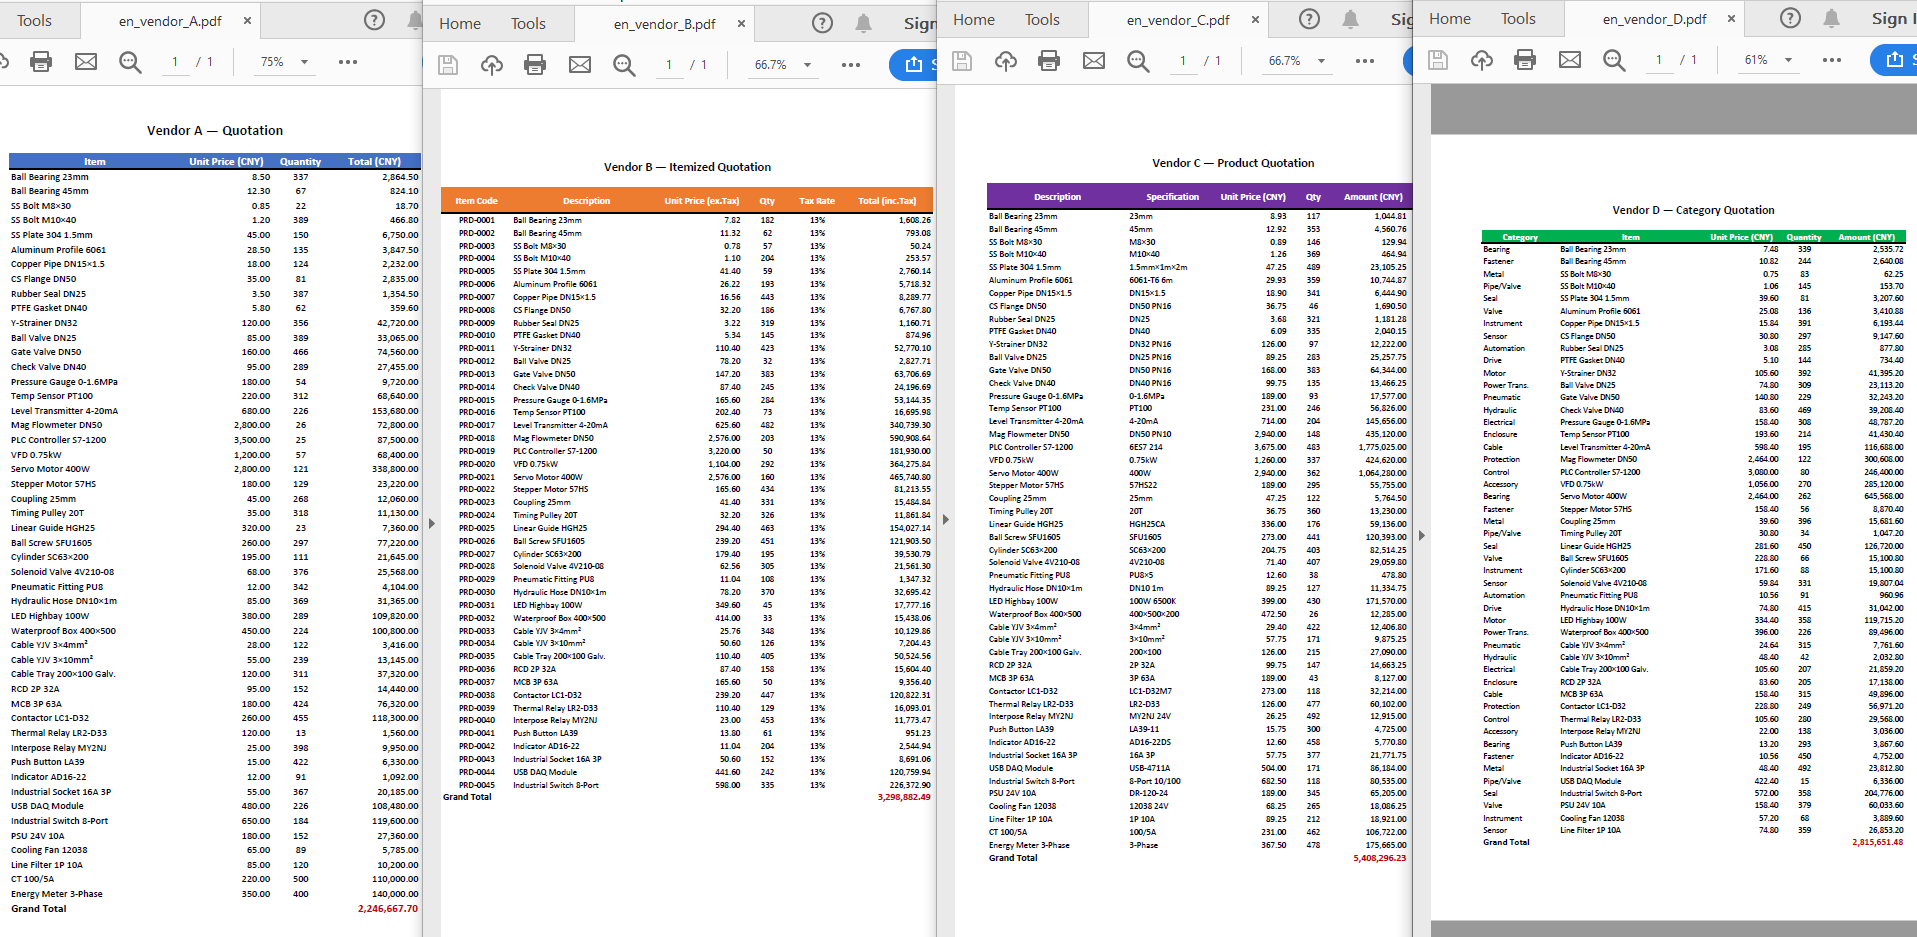Print the en_vendor_A.pdf document
The height and width of the screenshot is (937, 1917).
point(41,62)
